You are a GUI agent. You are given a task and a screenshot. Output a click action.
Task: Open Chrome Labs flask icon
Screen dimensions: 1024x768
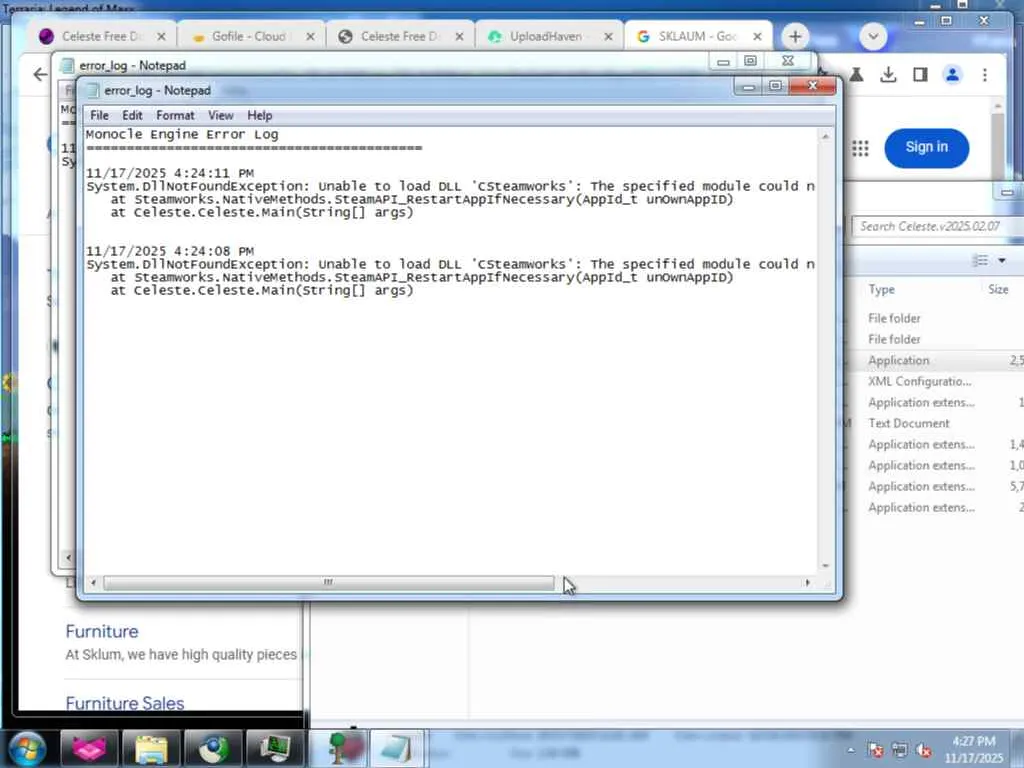coord(856,74)
